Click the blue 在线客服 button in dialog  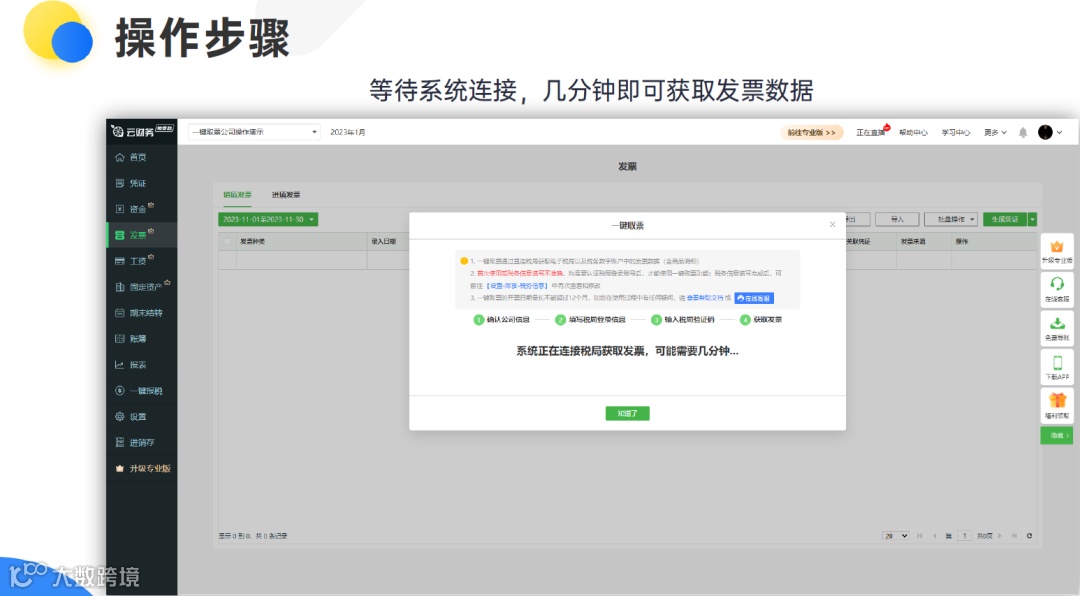(x=754, y=298)
